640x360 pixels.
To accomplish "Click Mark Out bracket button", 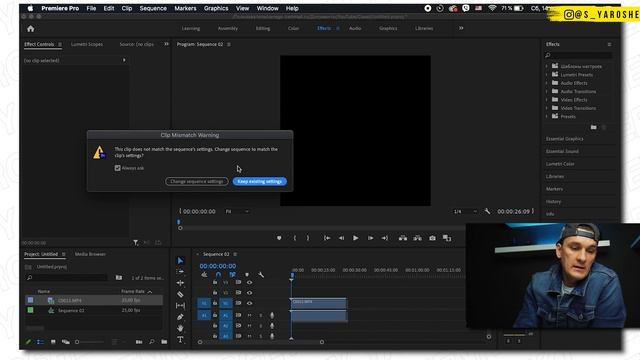I will point(308,238).
